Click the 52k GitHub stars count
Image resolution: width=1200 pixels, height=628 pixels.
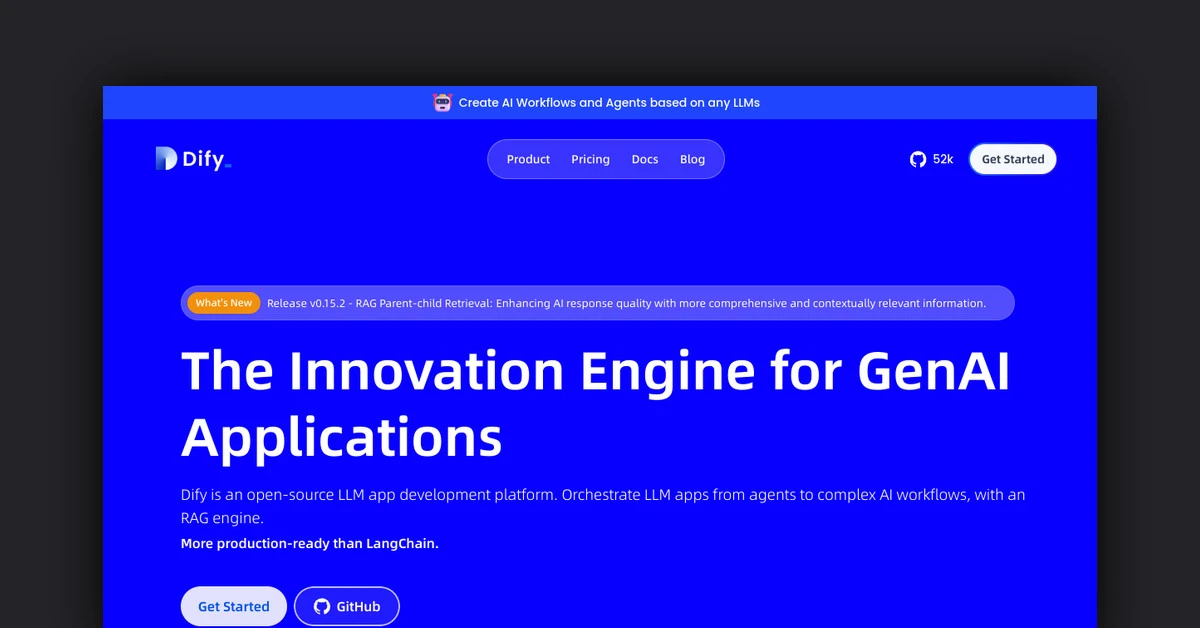[x=943, y=159]
